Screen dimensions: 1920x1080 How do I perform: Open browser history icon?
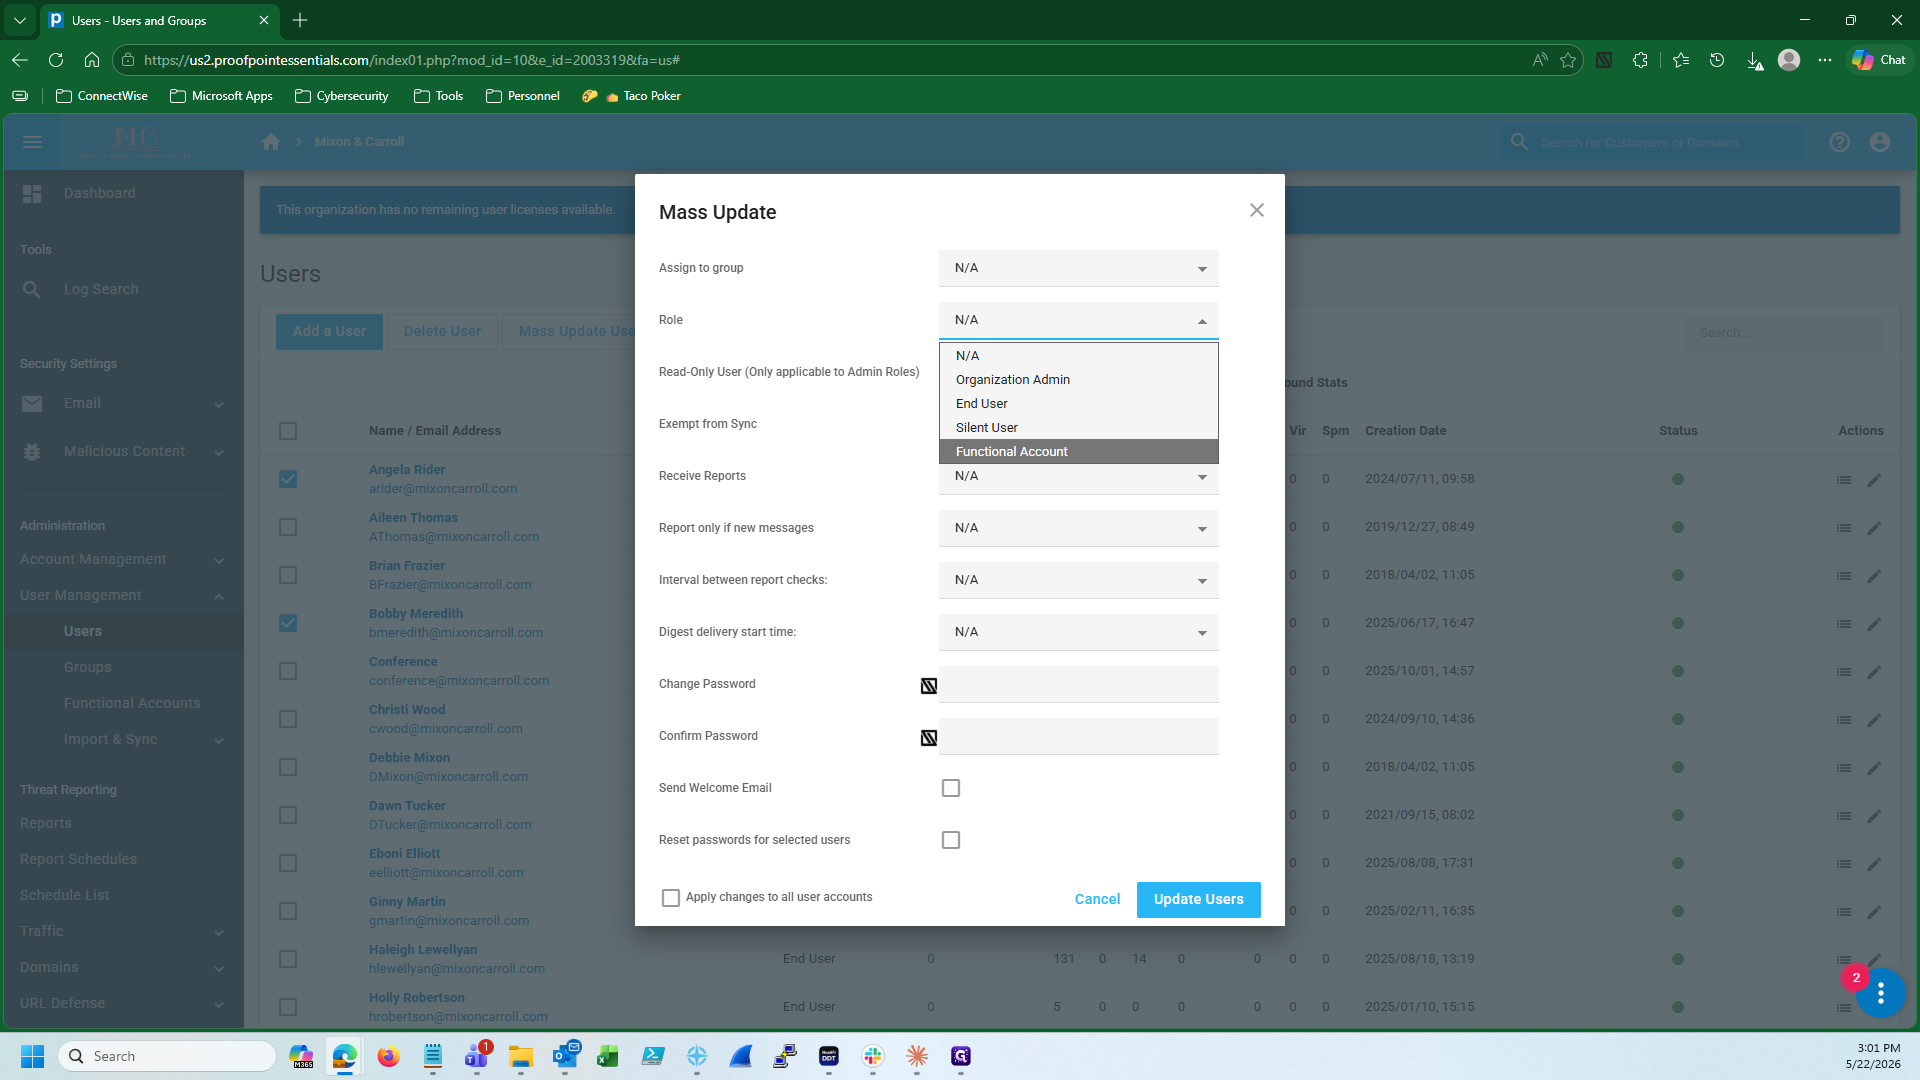pos(1717,60)
